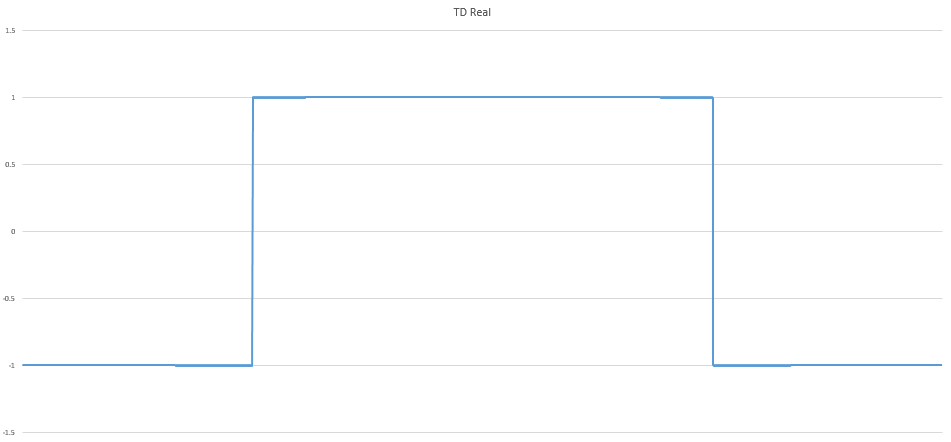This screenshot has width=951, height=442.
Task: Select the "TD Real" chart title
Action: point(472,13)
